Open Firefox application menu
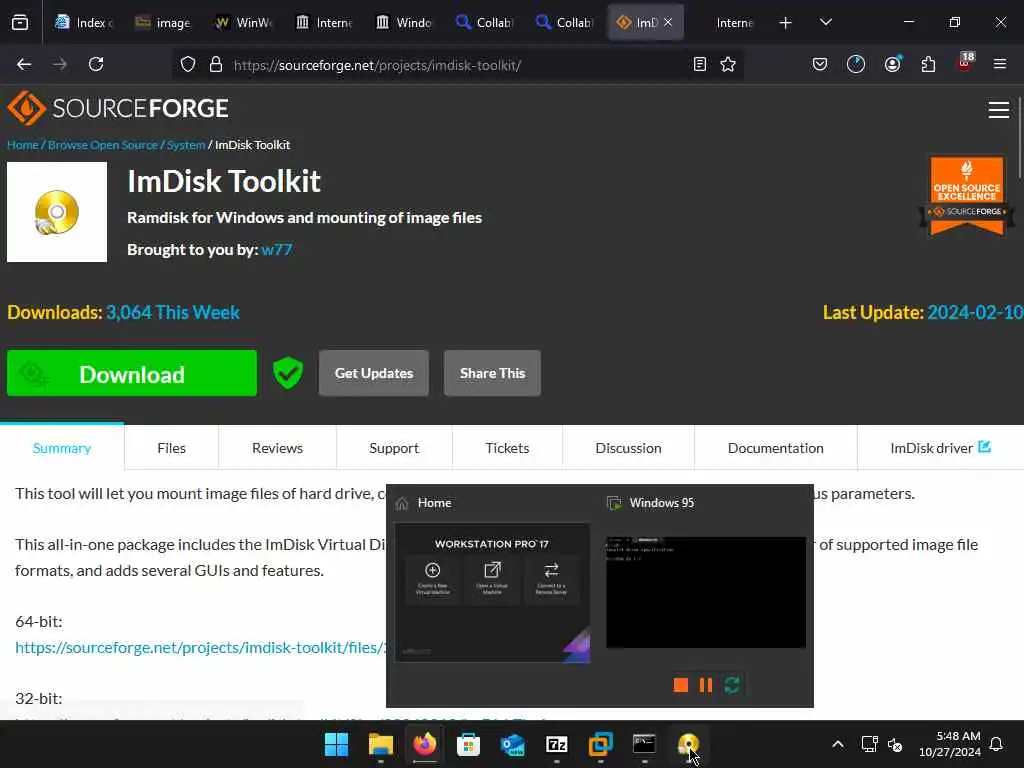1024x768 pixels. coord(1000,64)
